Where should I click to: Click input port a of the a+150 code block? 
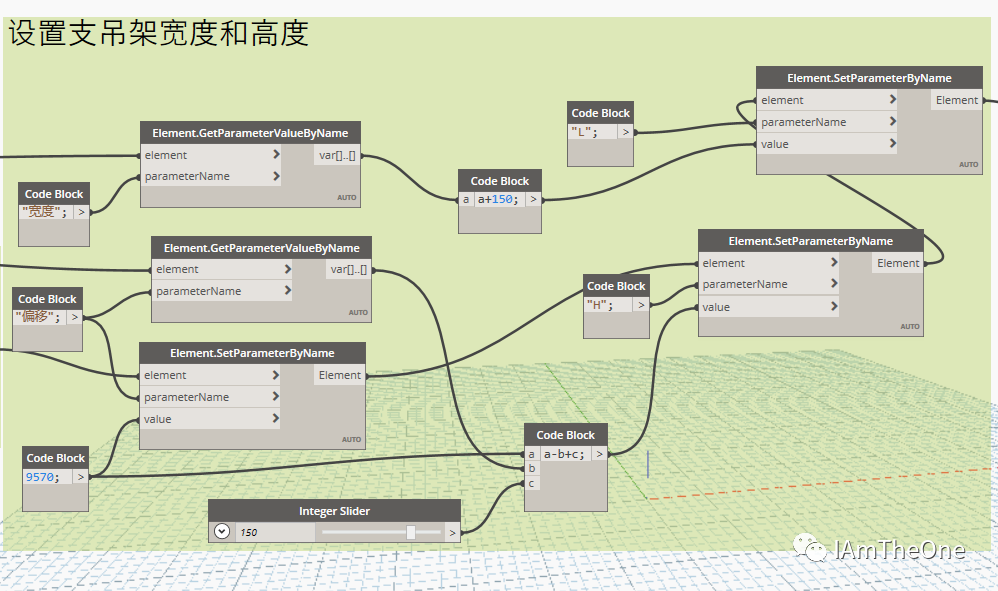(x=466, y=199)
